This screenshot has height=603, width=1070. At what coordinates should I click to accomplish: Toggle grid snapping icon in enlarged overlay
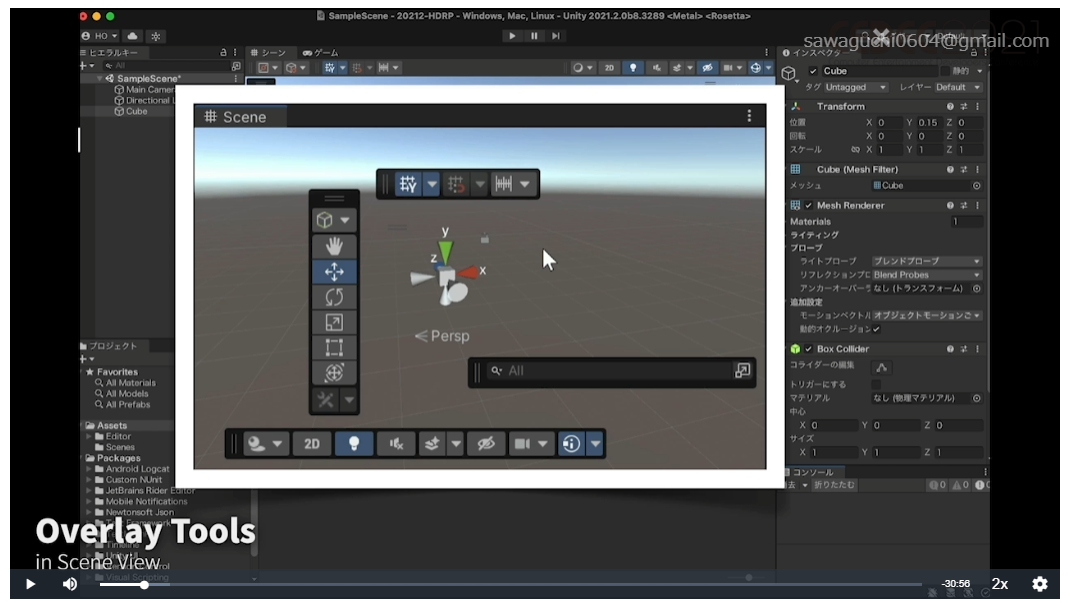coord(408,184)
